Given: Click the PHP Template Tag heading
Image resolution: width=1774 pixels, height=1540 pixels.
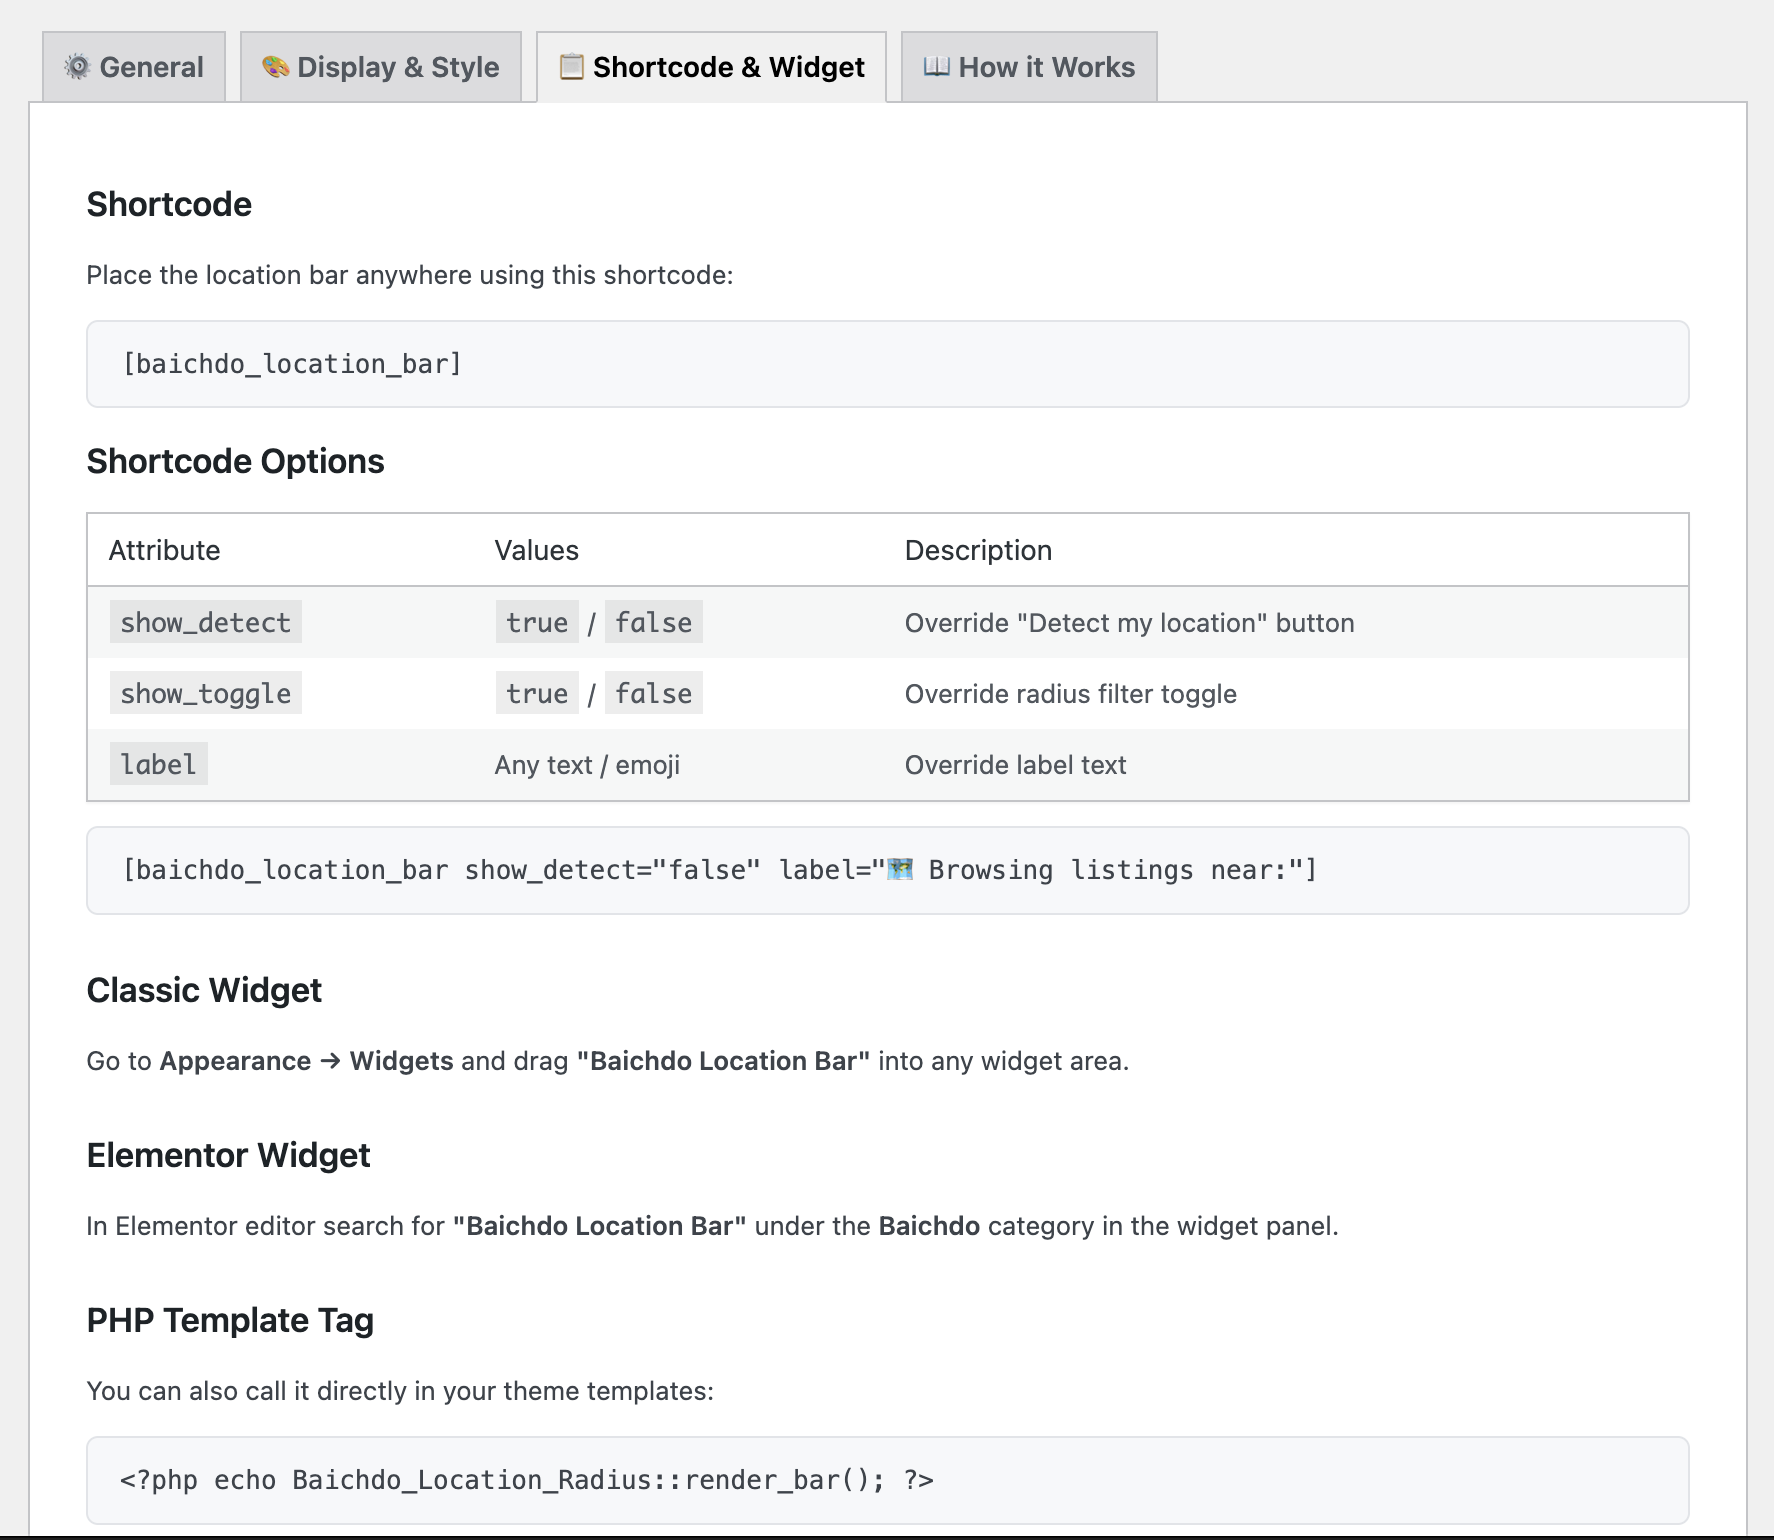Looking at the screenshot, I should [230, 1320].
